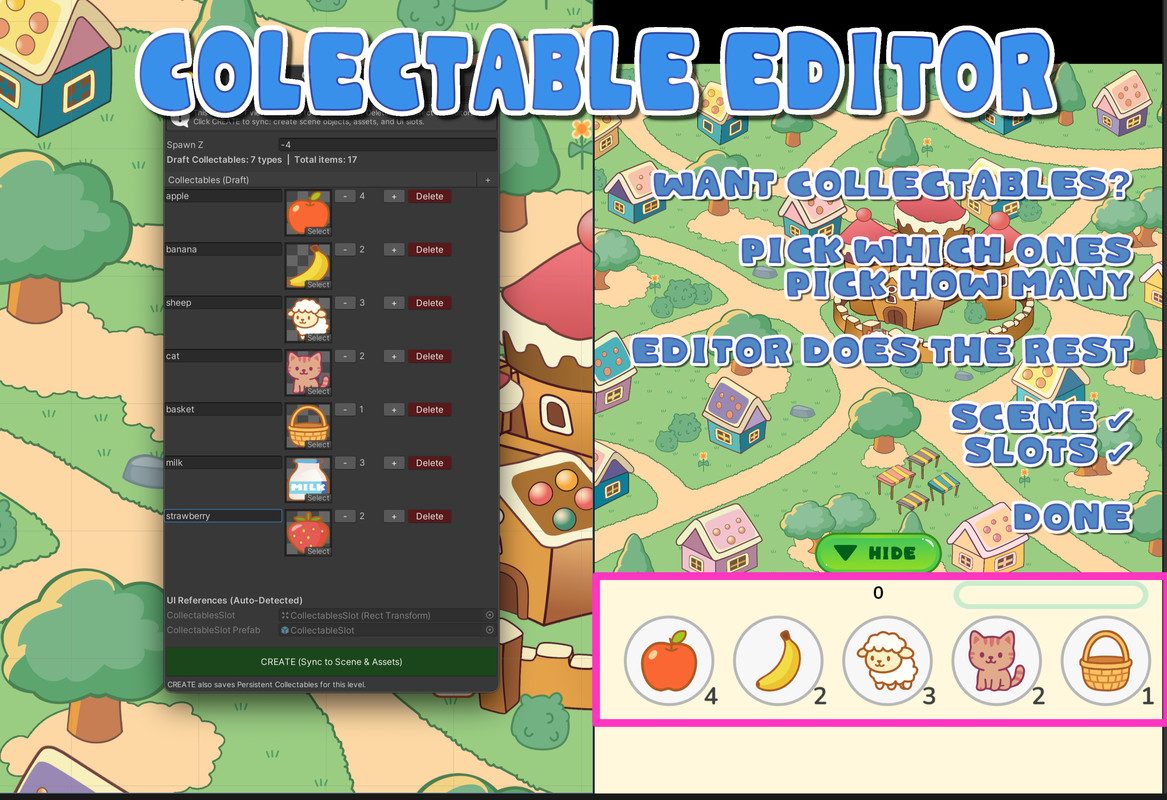Decrease the apple count with minus
This screenshot has height=800, width=1167.
point(345,196)
